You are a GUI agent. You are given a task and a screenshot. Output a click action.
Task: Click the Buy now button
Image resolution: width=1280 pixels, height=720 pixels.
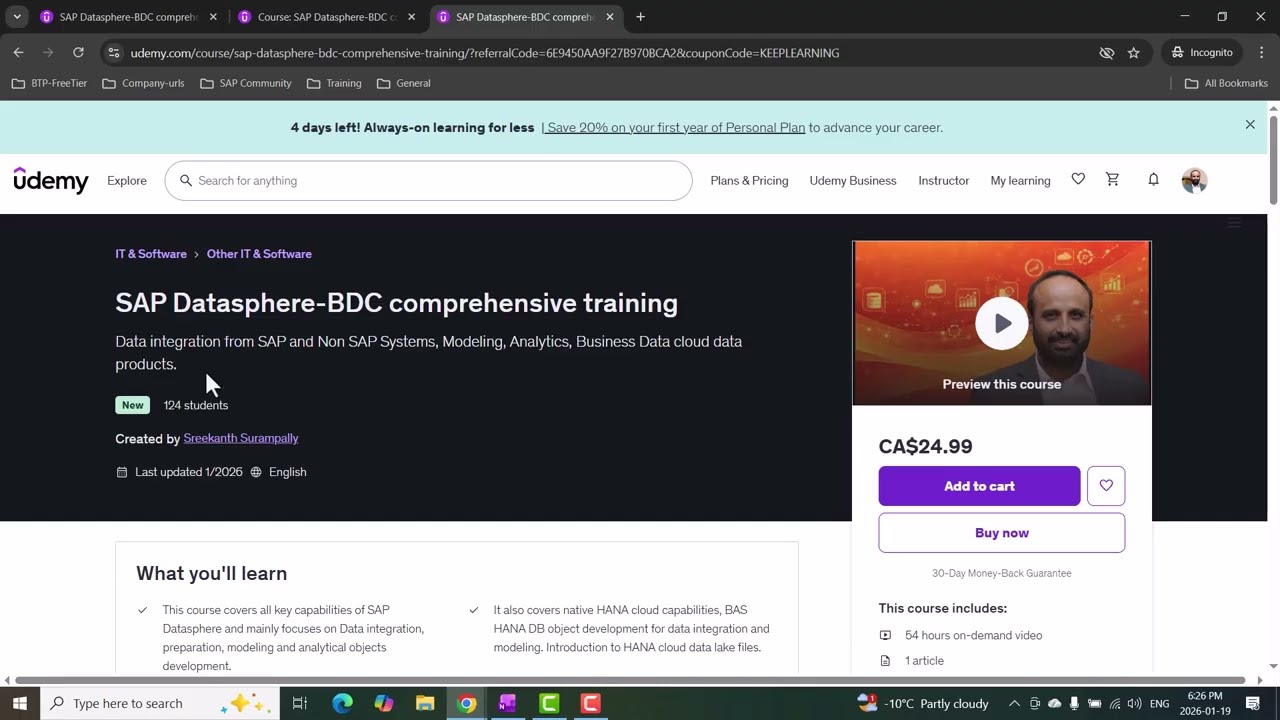point(1001,533)
